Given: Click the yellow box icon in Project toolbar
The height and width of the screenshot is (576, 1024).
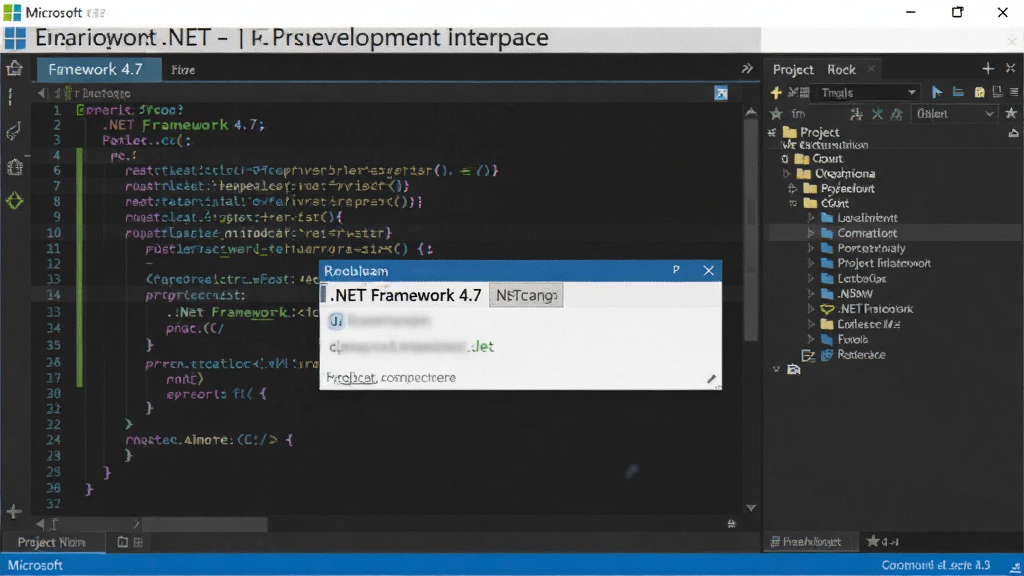Looking at the screenshot, I should 980,93.
